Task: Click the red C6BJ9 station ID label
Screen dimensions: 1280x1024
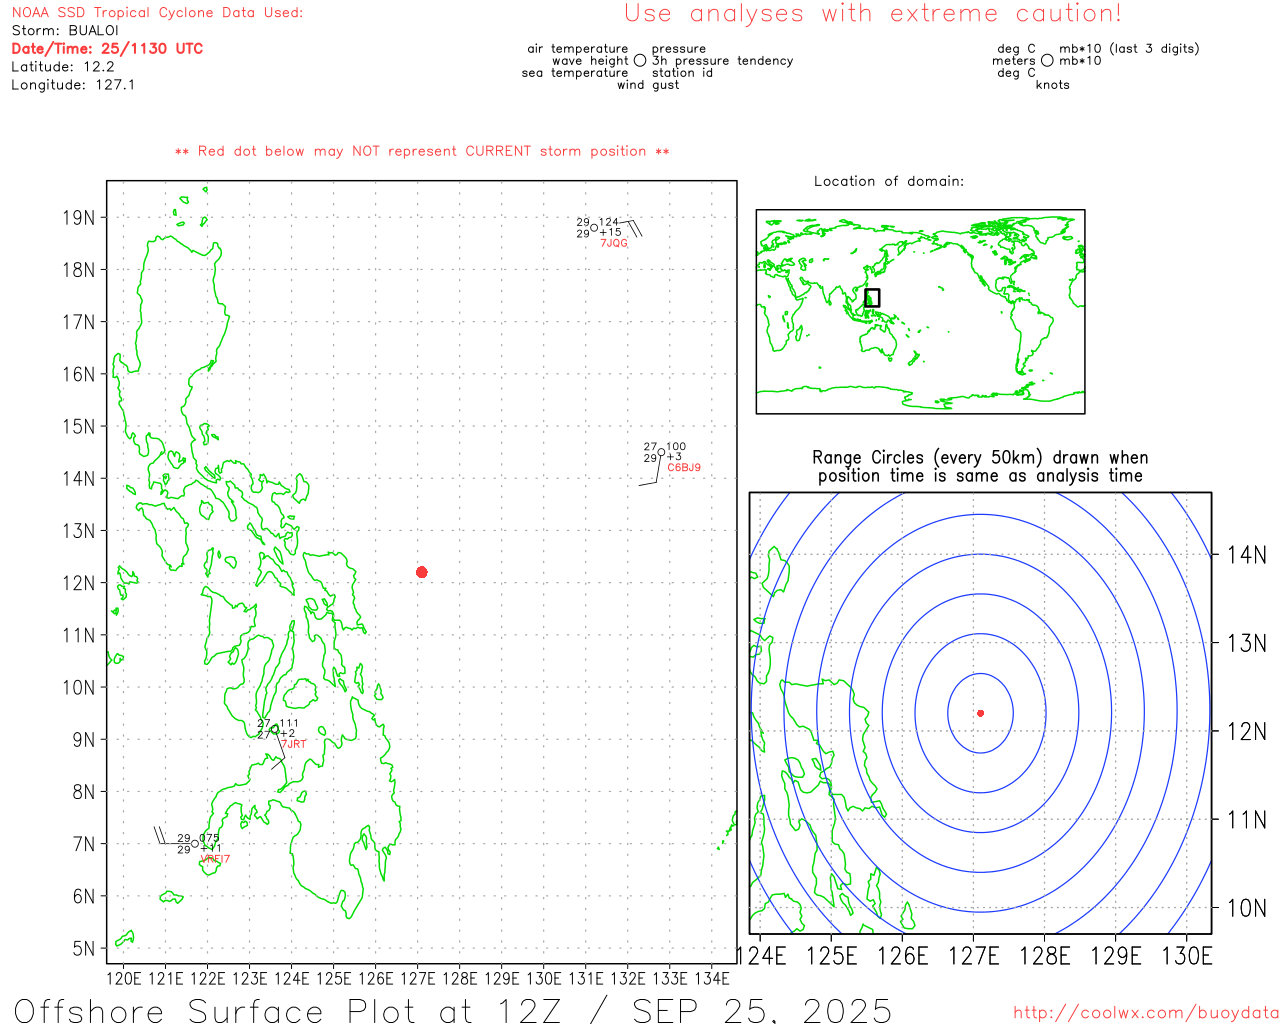Action: click(x=684, y=468)
